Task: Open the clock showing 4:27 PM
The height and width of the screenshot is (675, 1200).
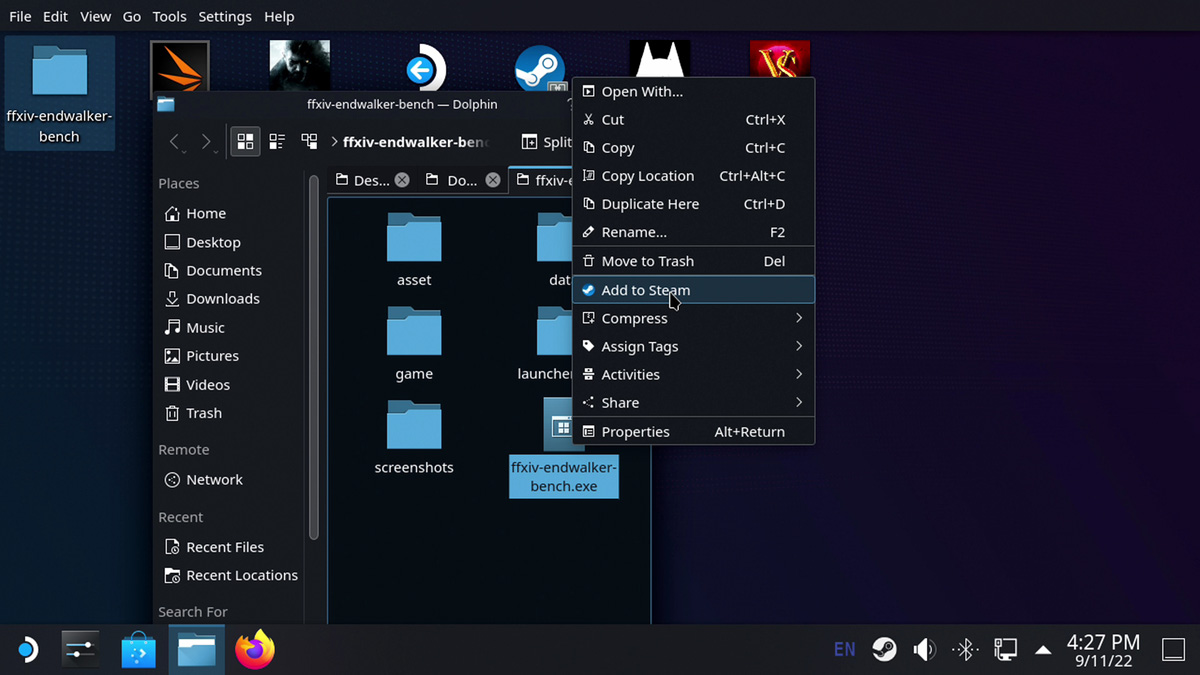Action: (x=1103, y=650)
